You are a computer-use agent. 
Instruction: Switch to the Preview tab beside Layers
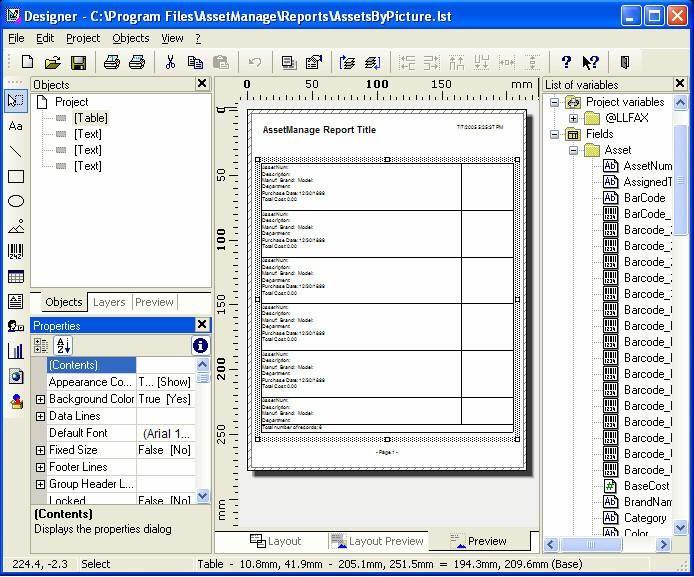(154, 302)
